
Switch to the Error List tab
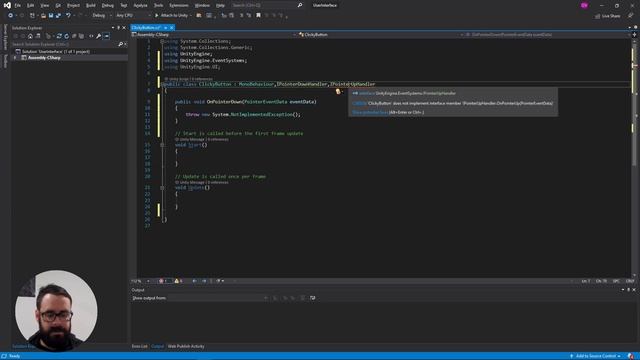click(140, 346)
